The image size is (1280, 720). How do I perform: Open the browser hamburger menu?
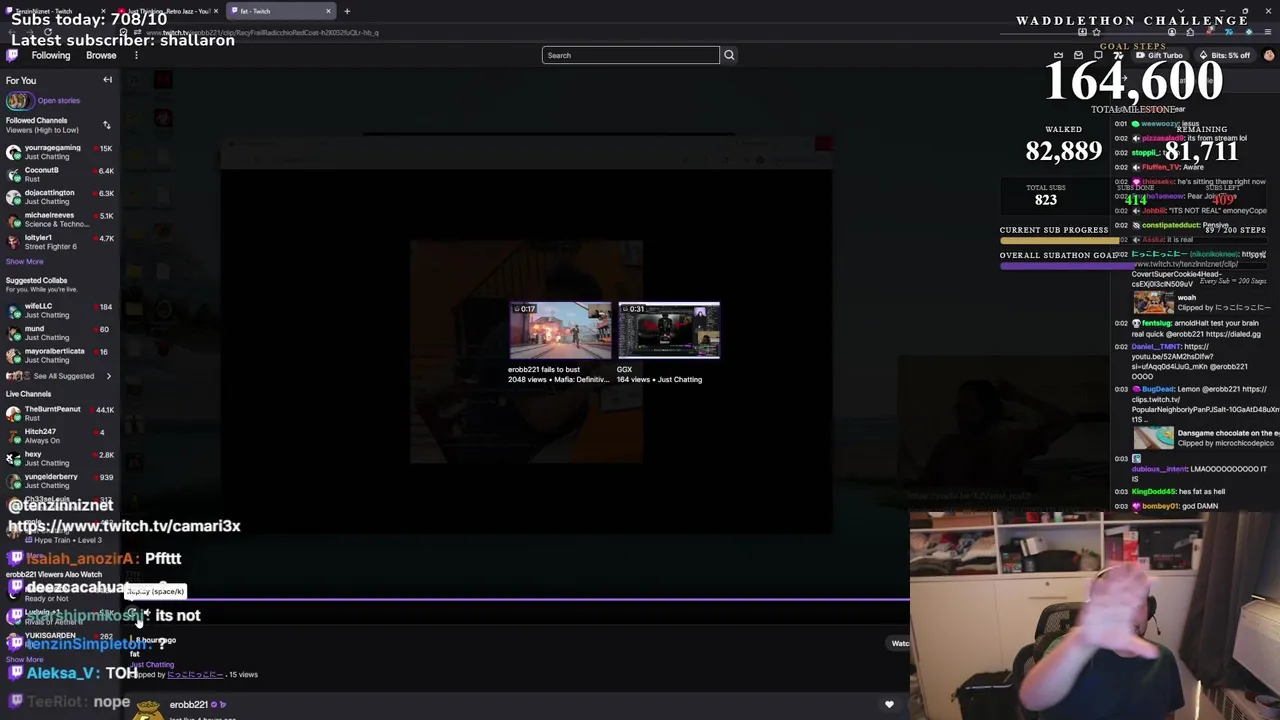pyautogui.click(x=1269, y=32)
